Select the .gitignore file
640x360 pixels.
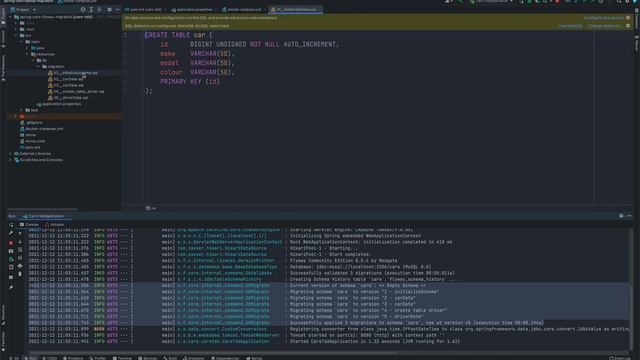(x=31, y=122)
